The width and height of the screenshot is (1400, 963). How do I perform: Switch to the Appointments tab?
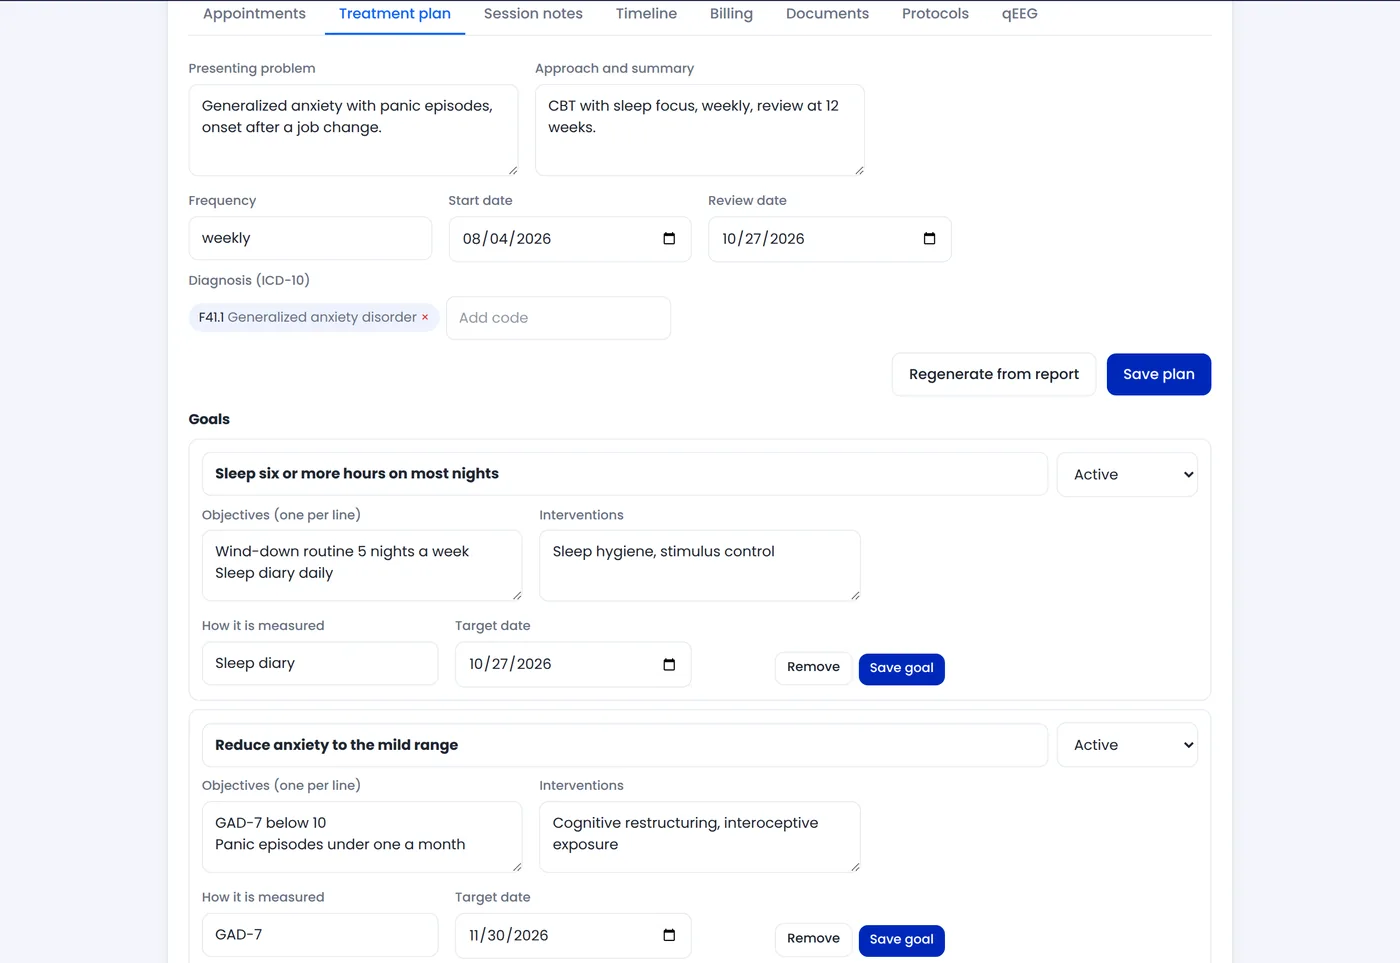pos(254,14)
